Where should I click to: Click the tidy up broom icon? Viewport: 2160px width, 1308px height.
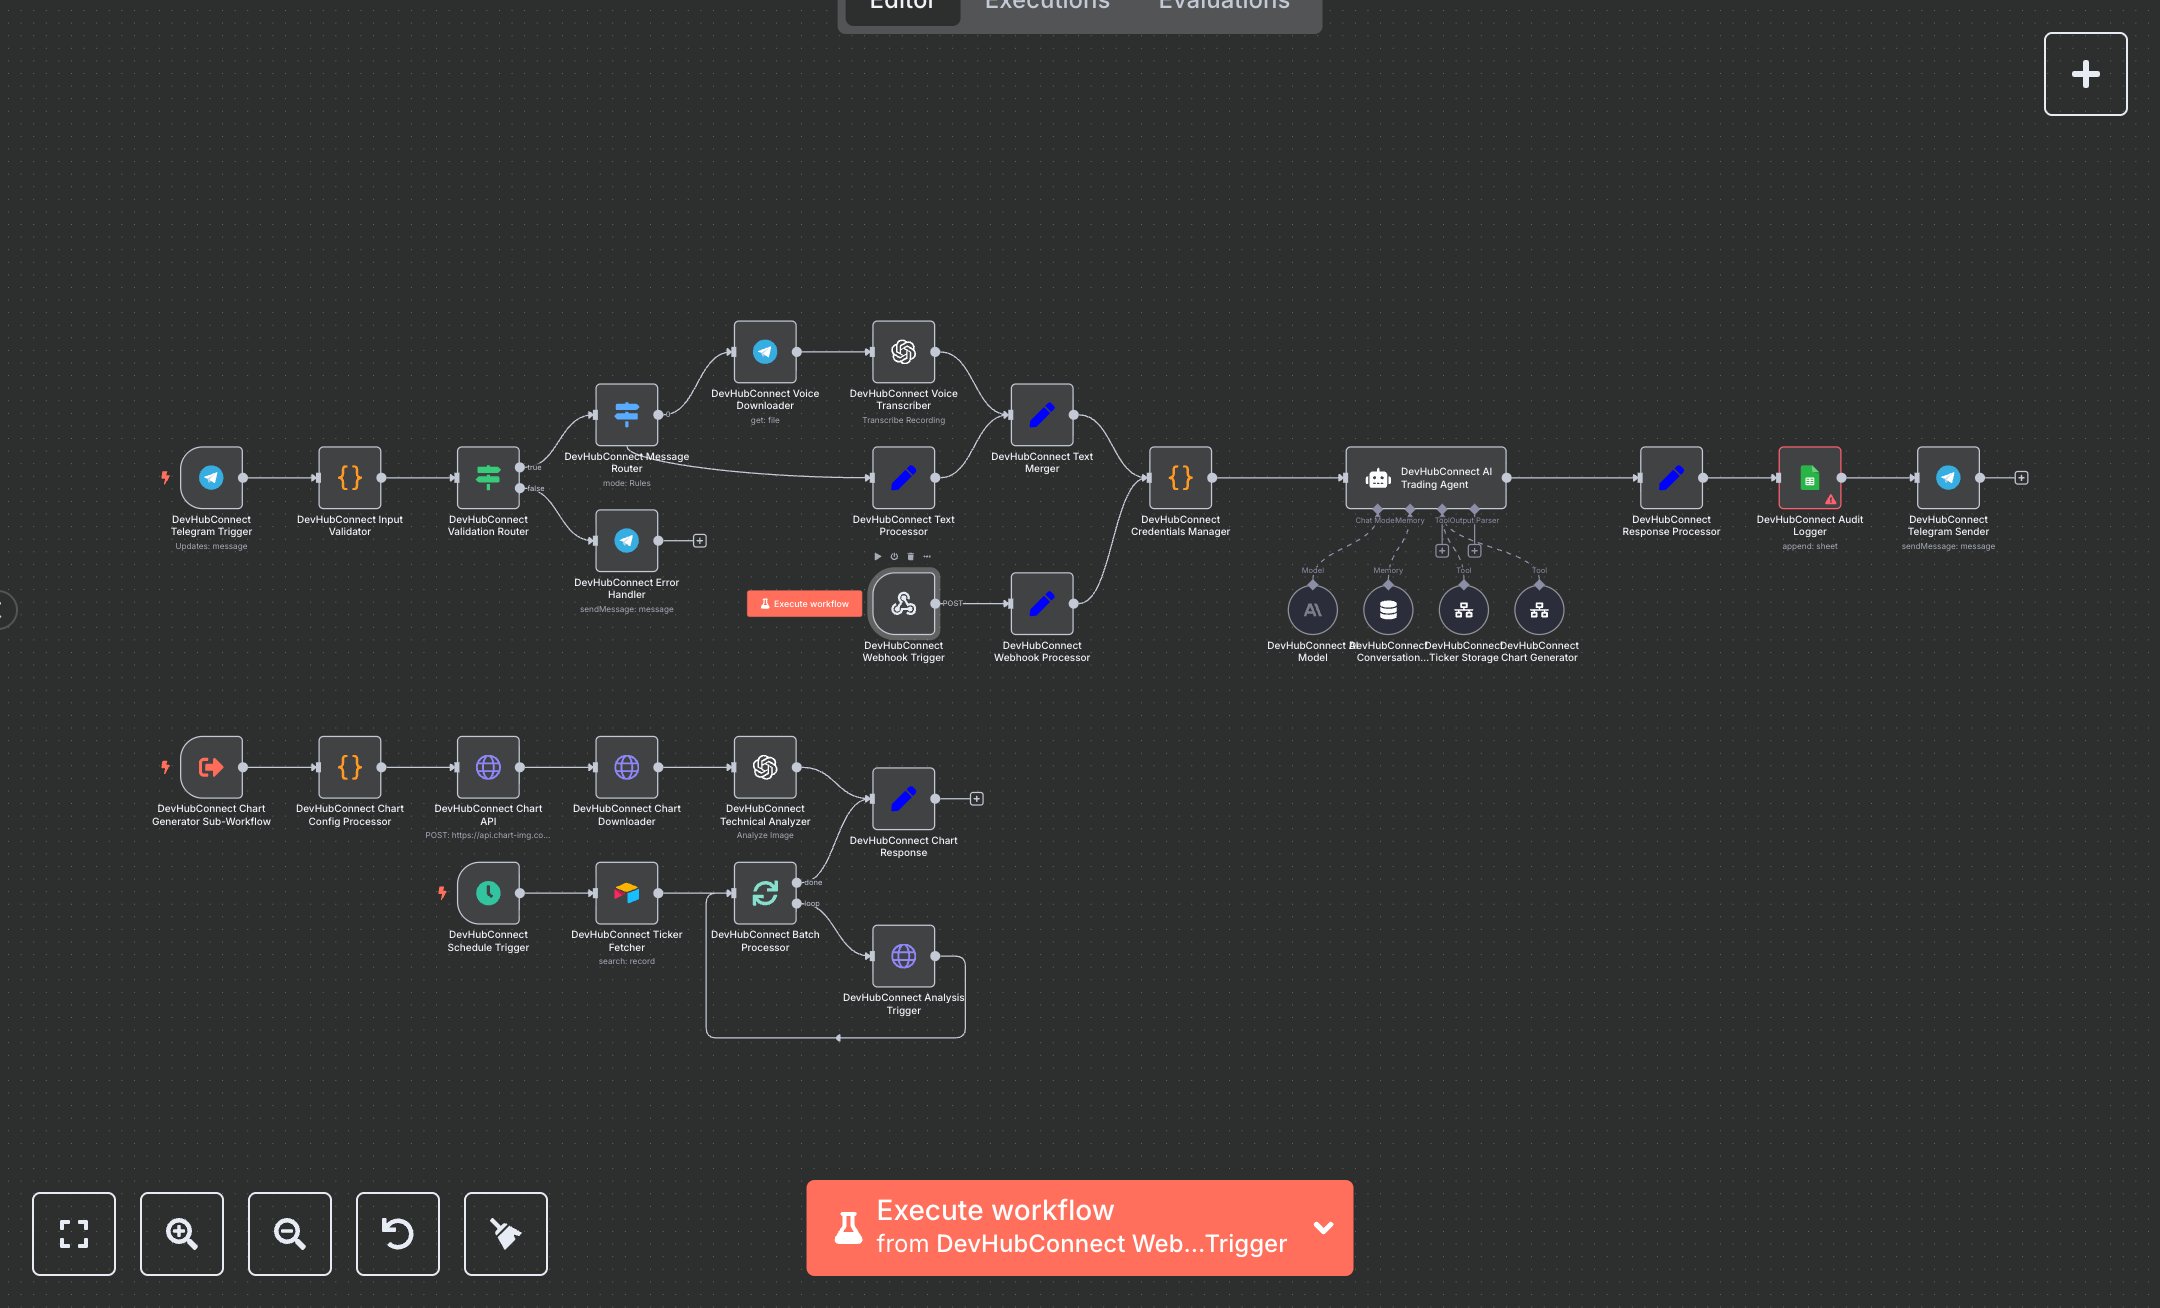505,1233
